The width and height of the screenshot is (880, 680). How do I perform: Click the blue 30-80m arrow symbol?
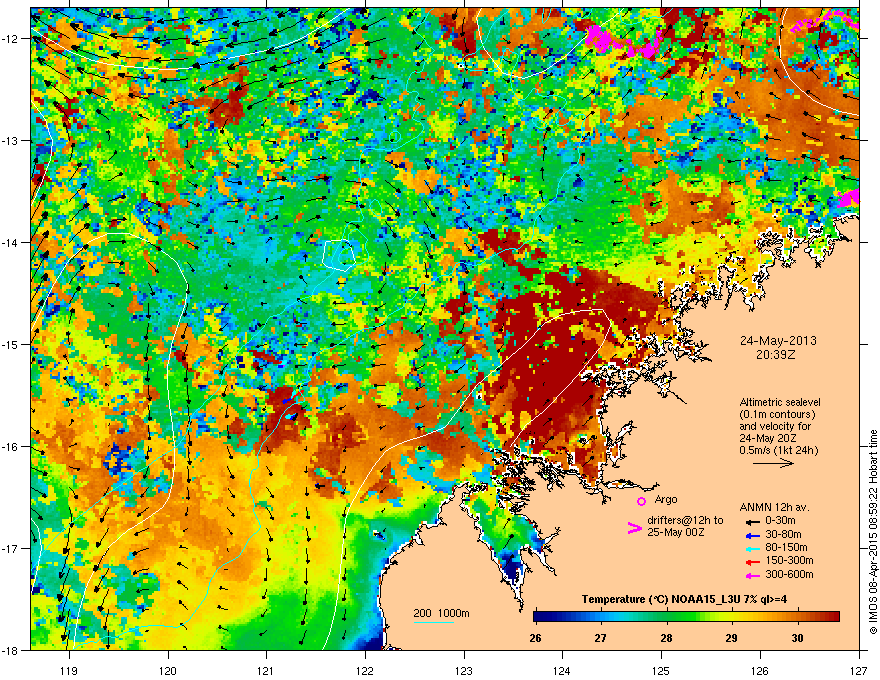tap(753, 535)
